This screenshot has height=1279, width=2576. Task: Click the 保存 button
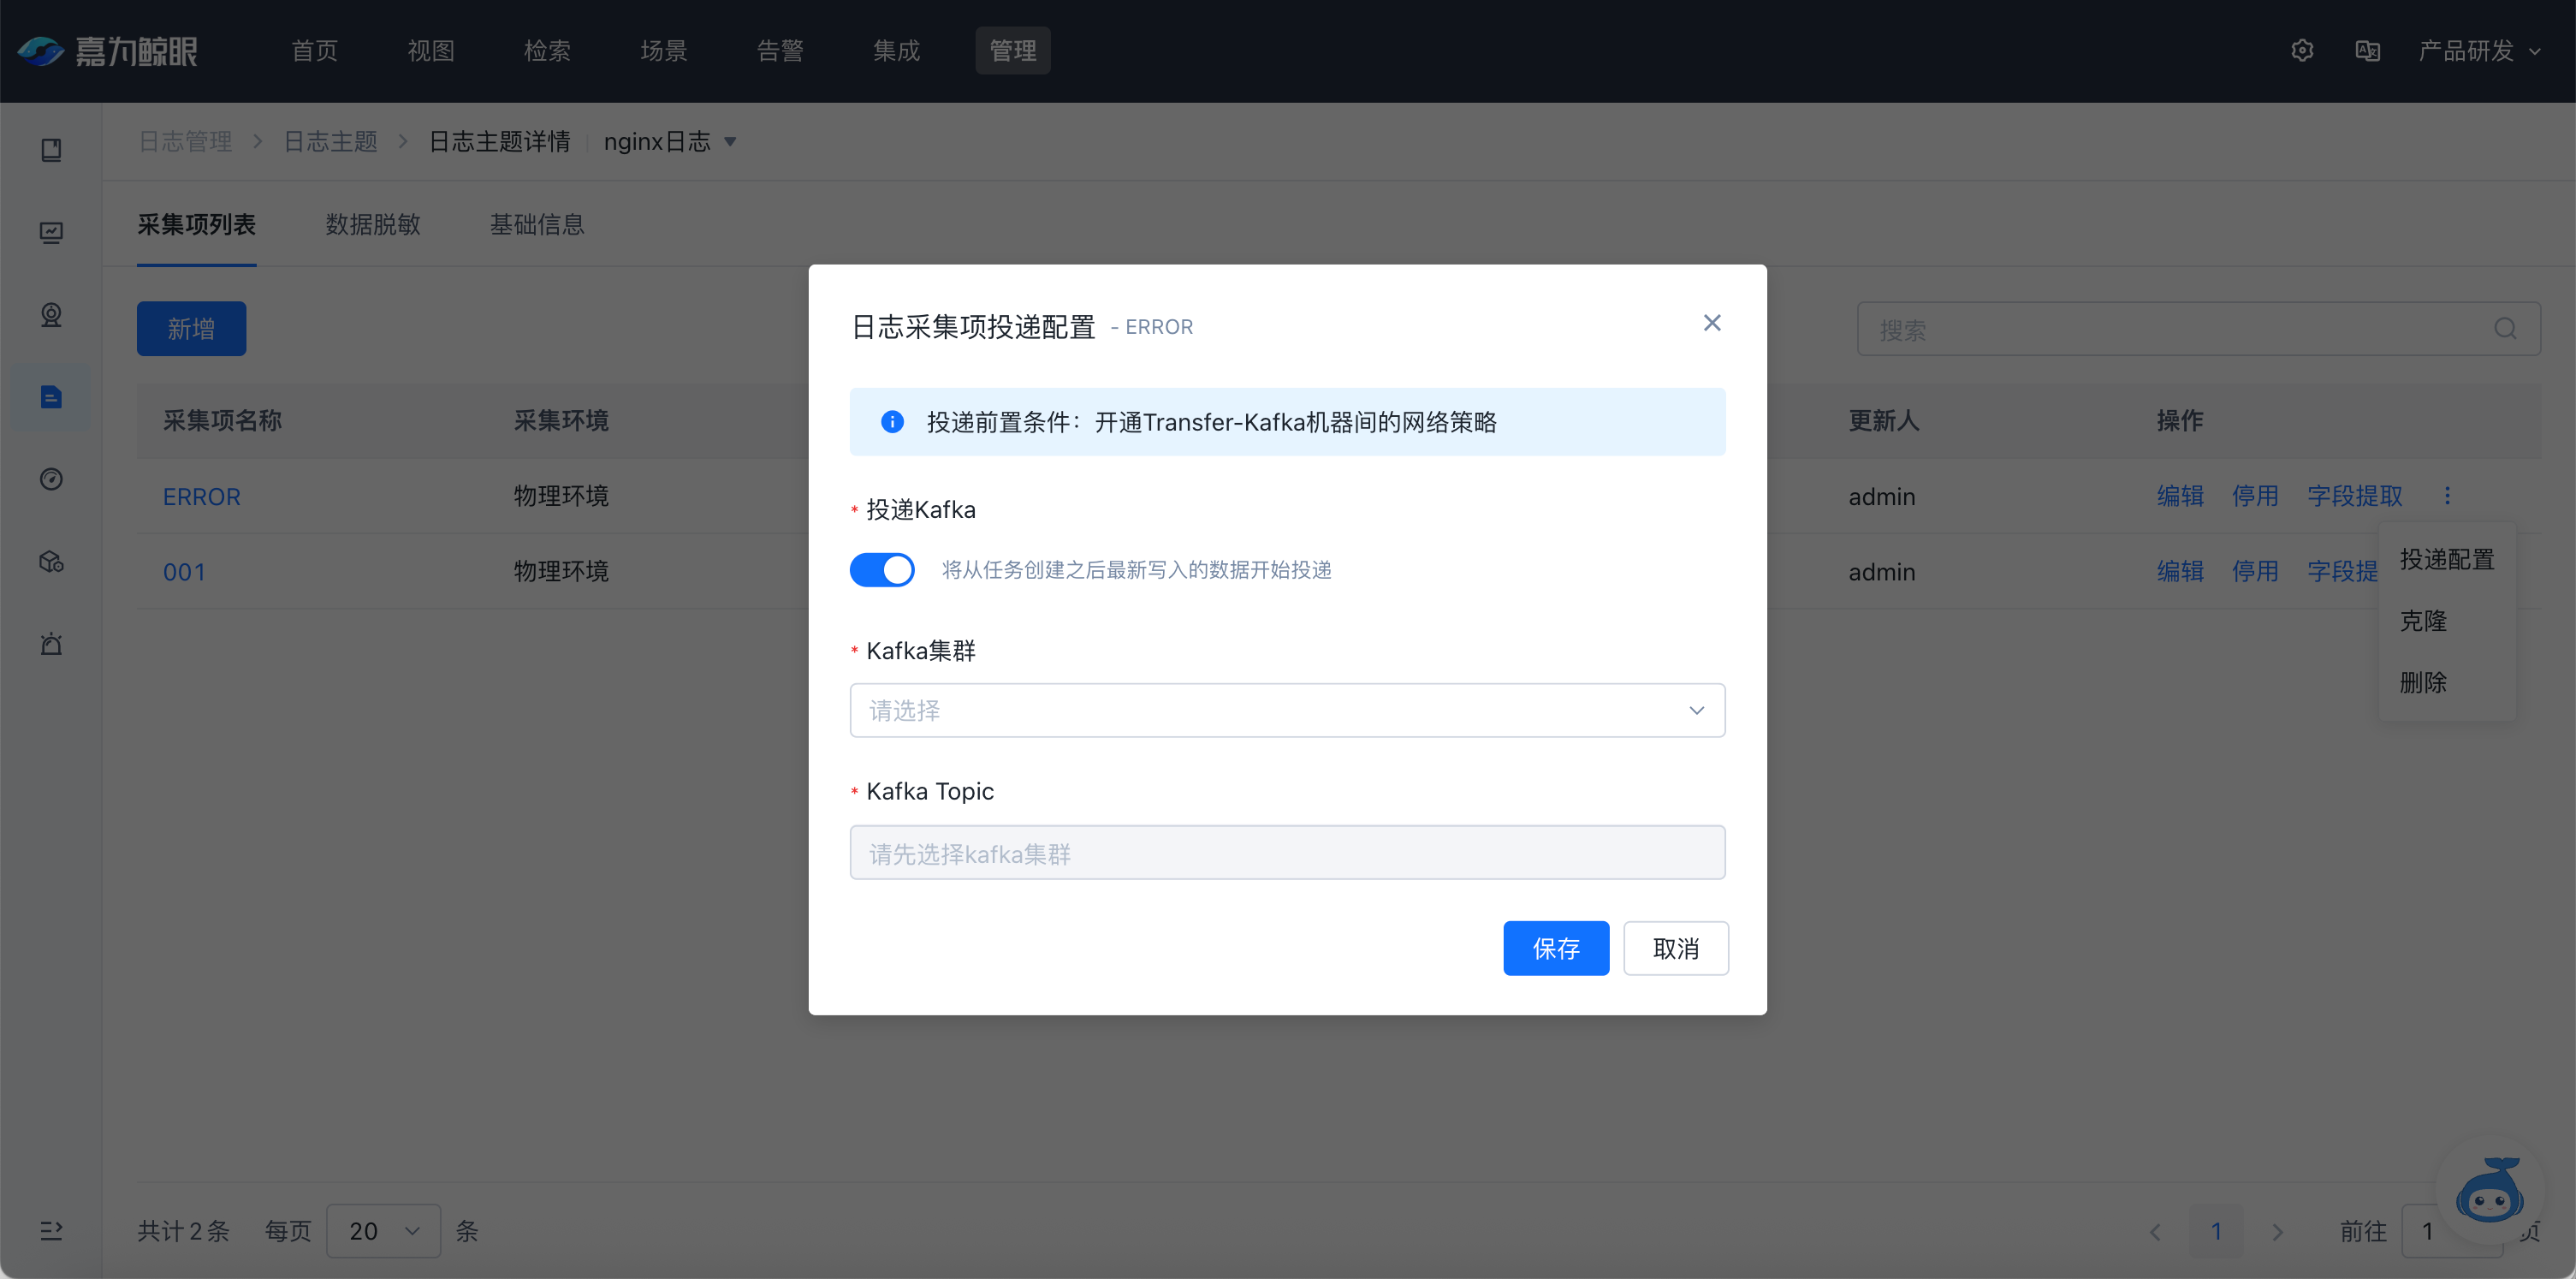pos(1556,948)
